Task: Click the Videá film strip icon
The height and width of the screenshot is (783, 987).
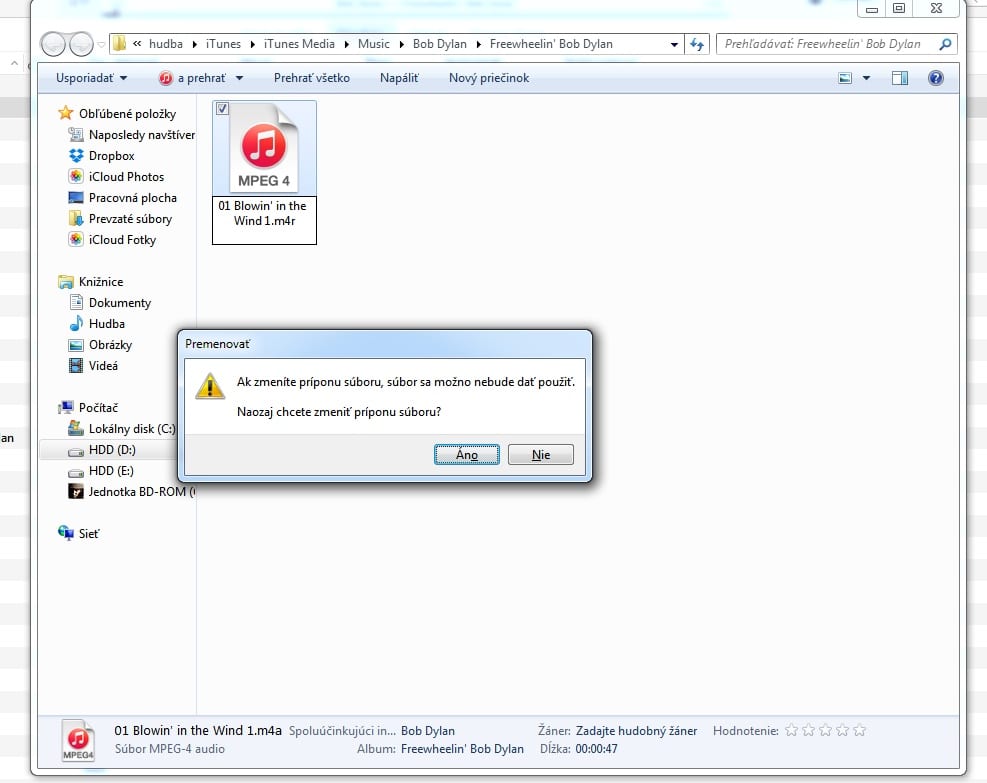Action: coord(76,366)
